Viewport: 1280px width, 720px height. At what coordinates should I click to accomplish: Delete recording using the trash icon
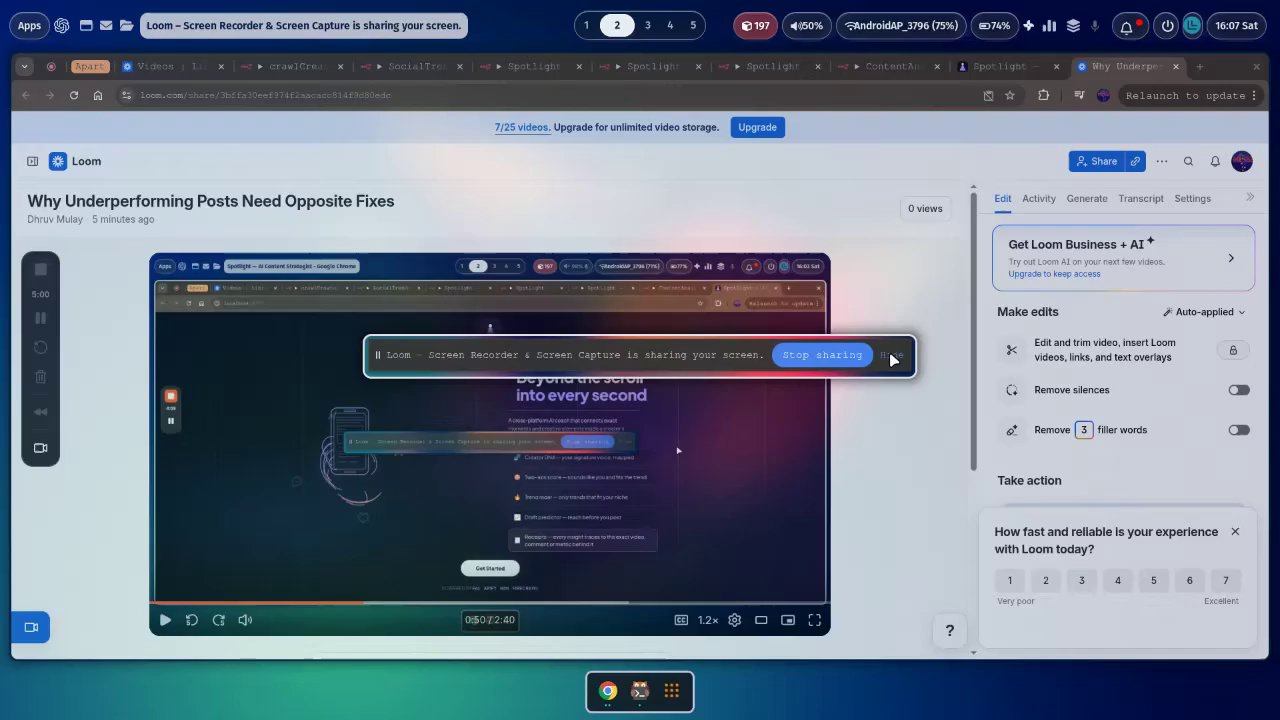tap(40, 377)
